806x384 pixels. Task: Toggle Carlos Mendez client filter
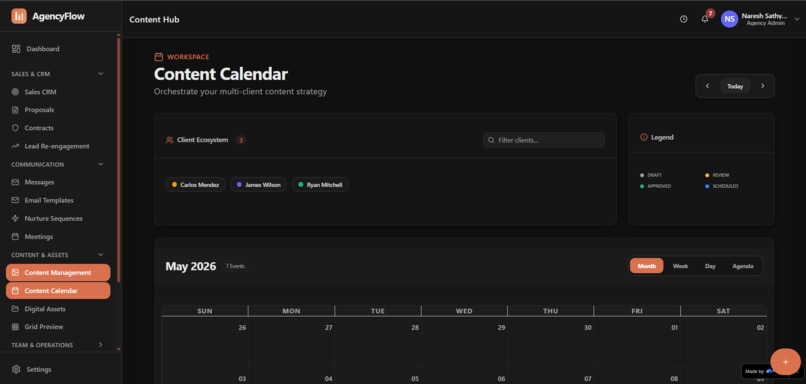coord(195,185)
